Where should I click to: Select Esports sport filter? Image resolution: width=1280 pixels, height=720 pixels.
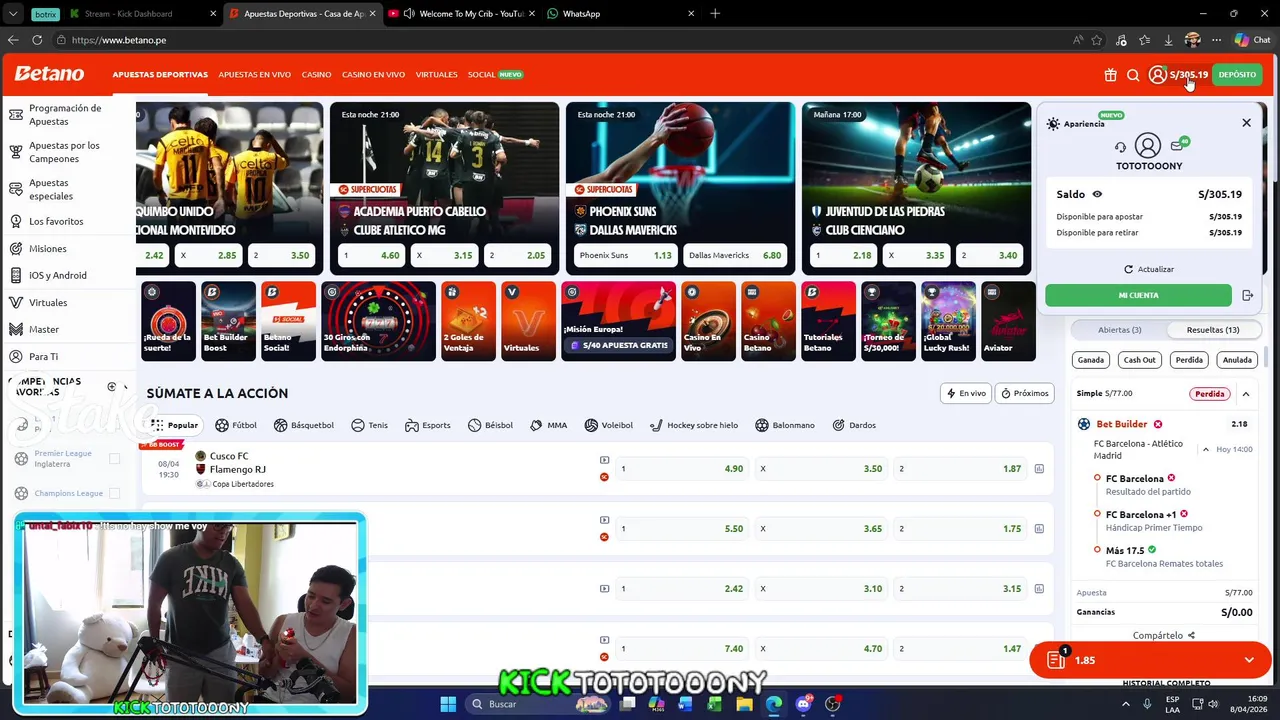tap(428, 425)
